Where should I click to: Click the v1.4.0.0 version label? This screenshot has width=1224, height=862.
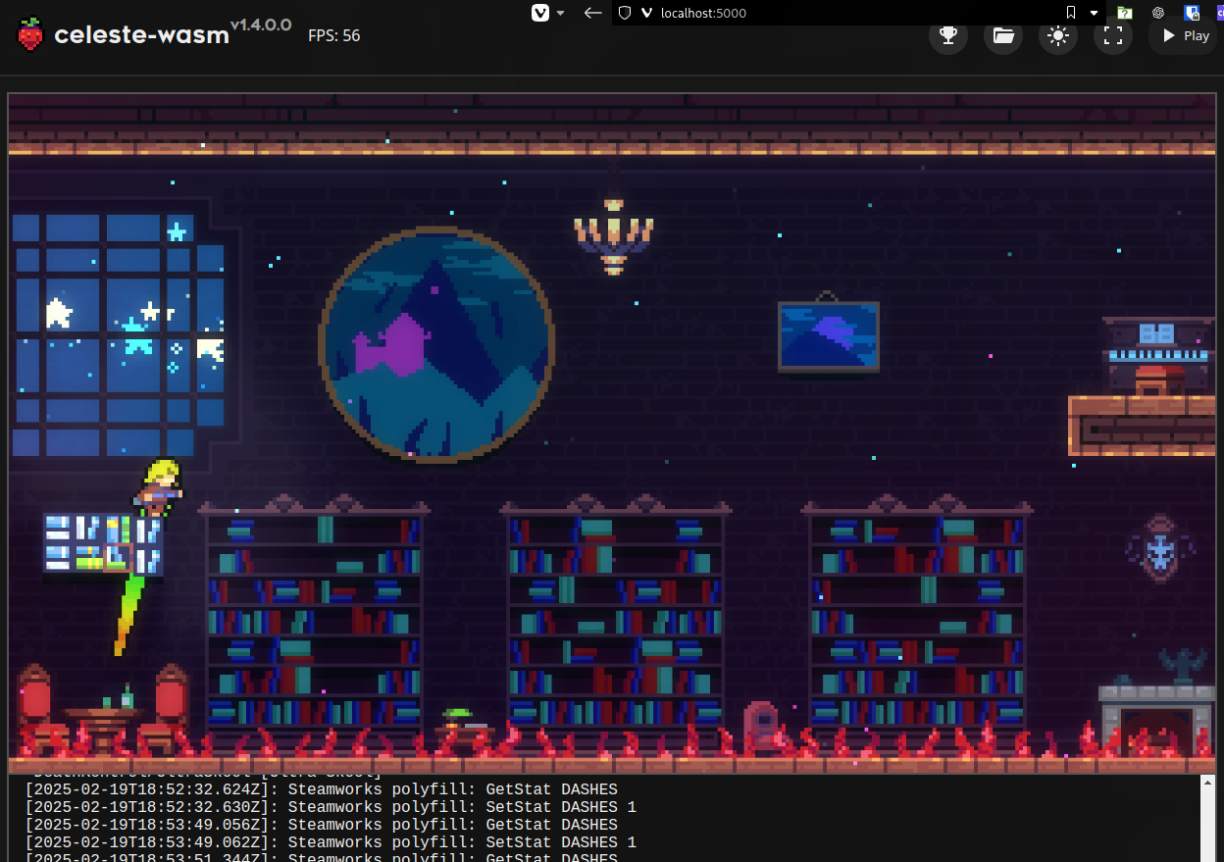tap(261, 24)
